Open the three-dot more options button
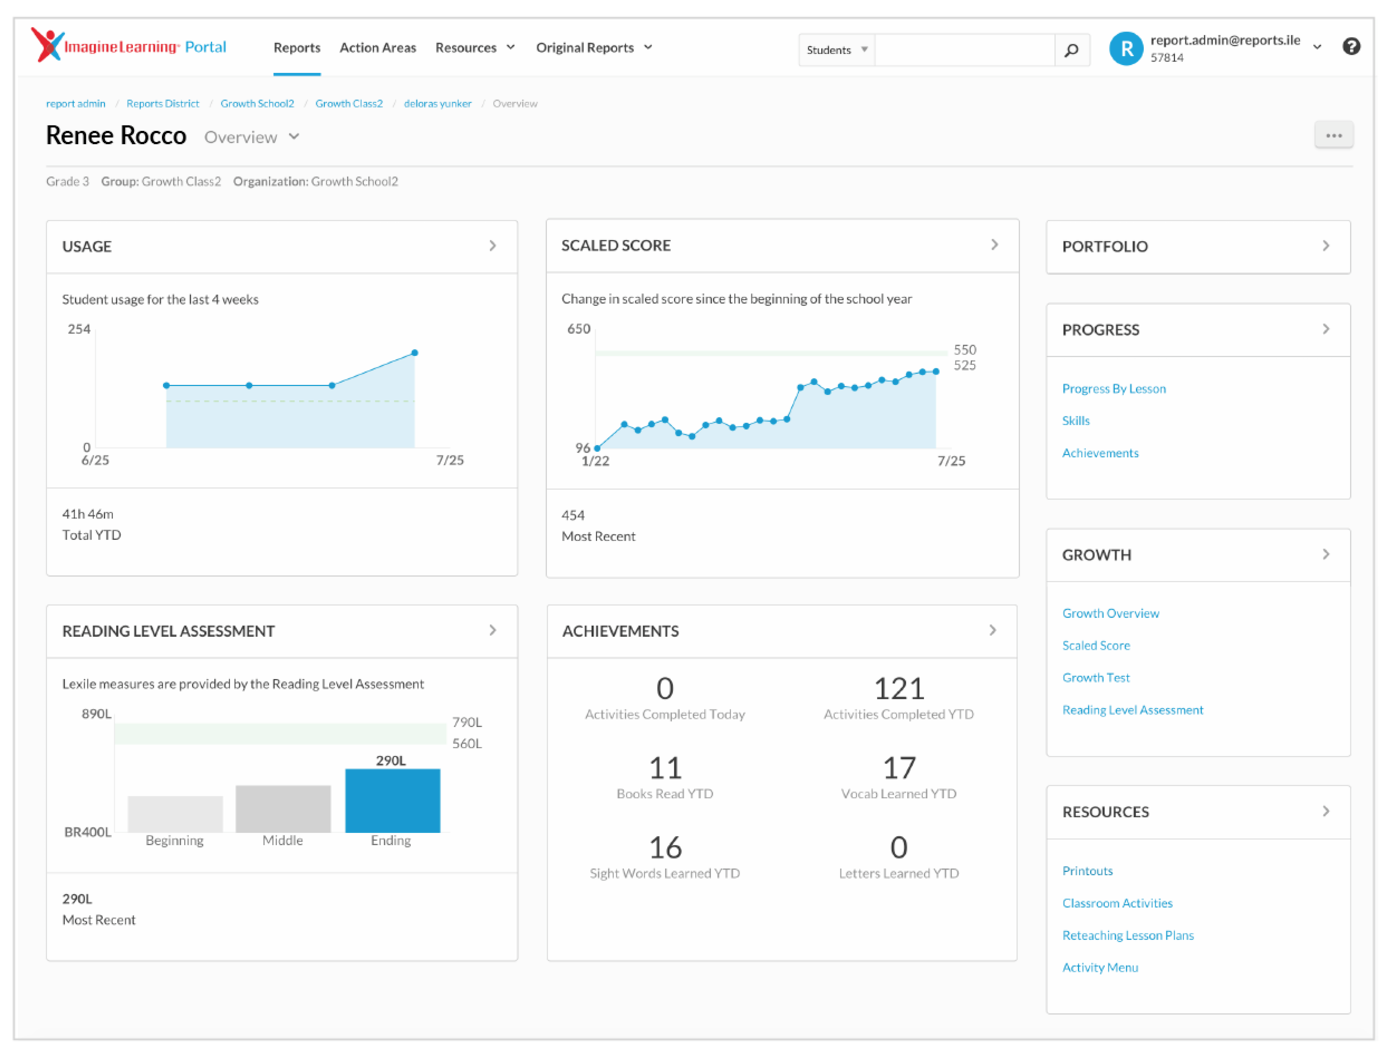Screen dimensions: 1396x1062 (x=1333, y=136)
